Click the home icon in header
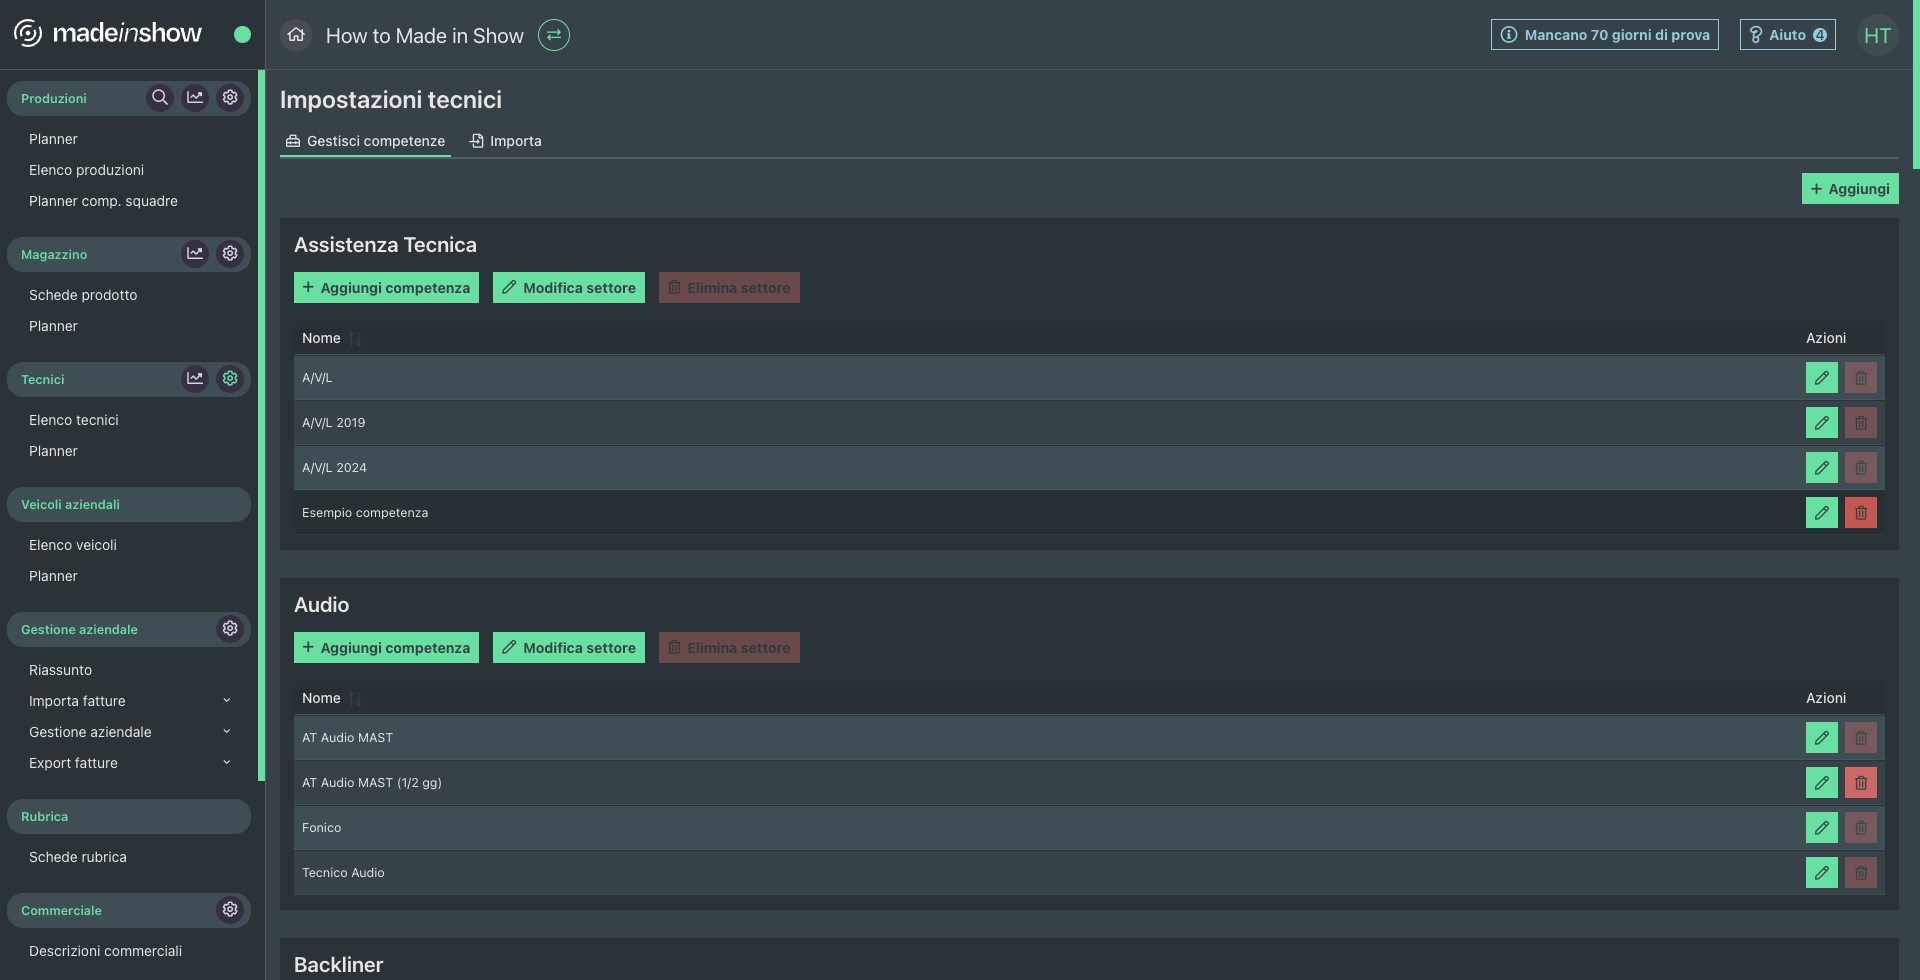Screen dimensions: 1920x980 point(296,36)
